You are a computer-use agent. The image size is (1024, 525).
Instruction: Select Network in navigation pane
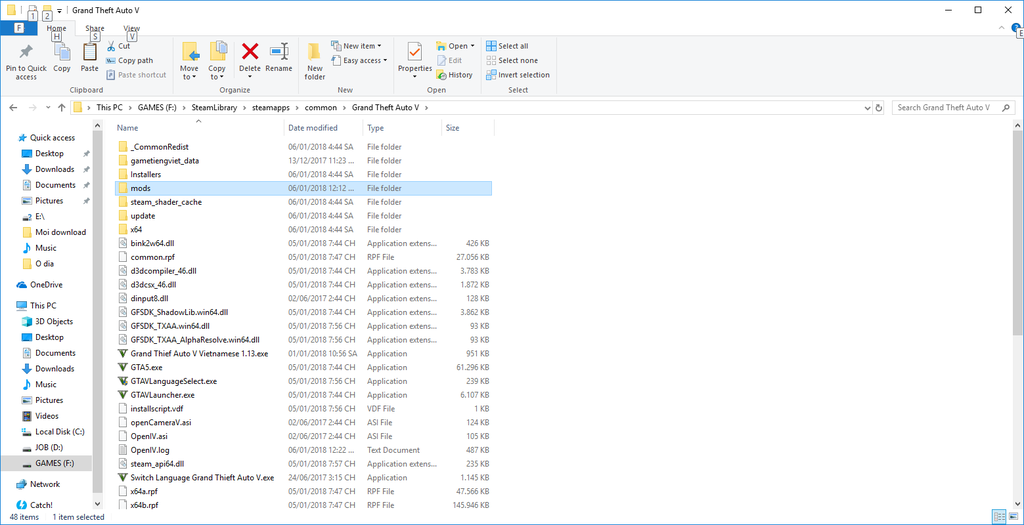tap(44, 484)
